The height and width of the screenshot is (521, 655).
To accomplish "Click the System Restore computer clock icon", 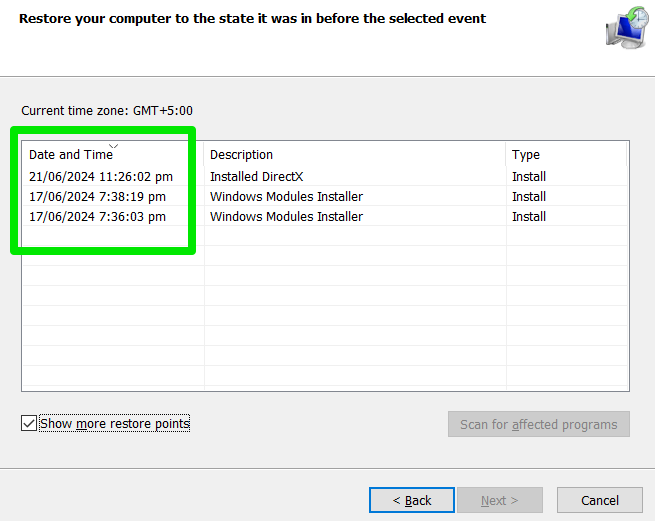I will pos(627,28).
